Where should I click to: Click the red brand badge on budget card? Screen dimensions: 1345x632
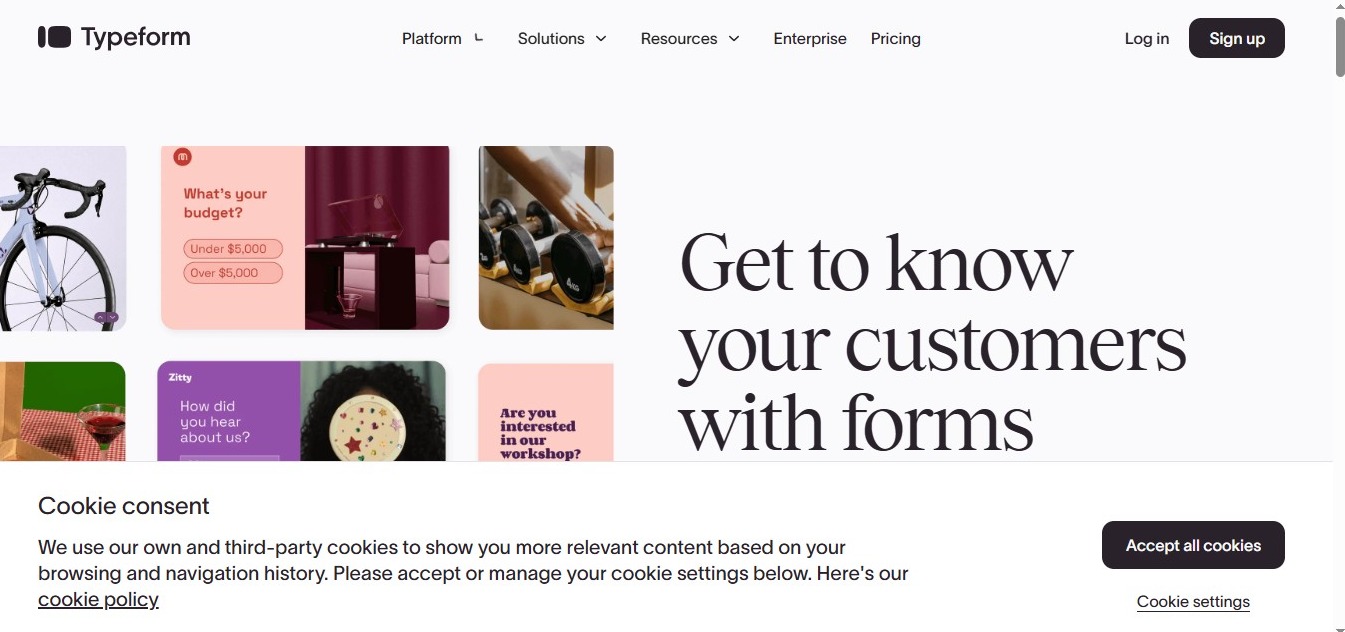click(182, 157)
